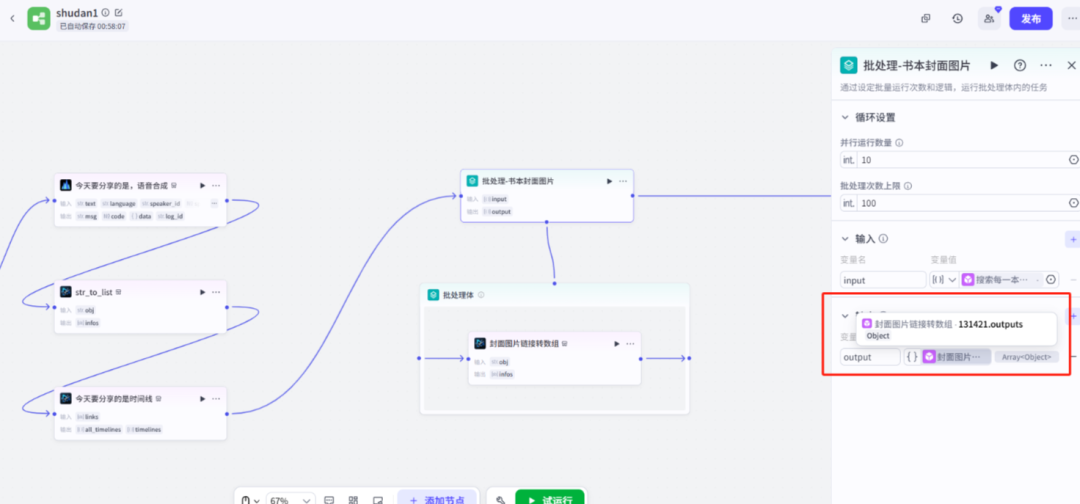Open help in the side panel header
The image size is (1080, 504).
tap(1020, 65)
